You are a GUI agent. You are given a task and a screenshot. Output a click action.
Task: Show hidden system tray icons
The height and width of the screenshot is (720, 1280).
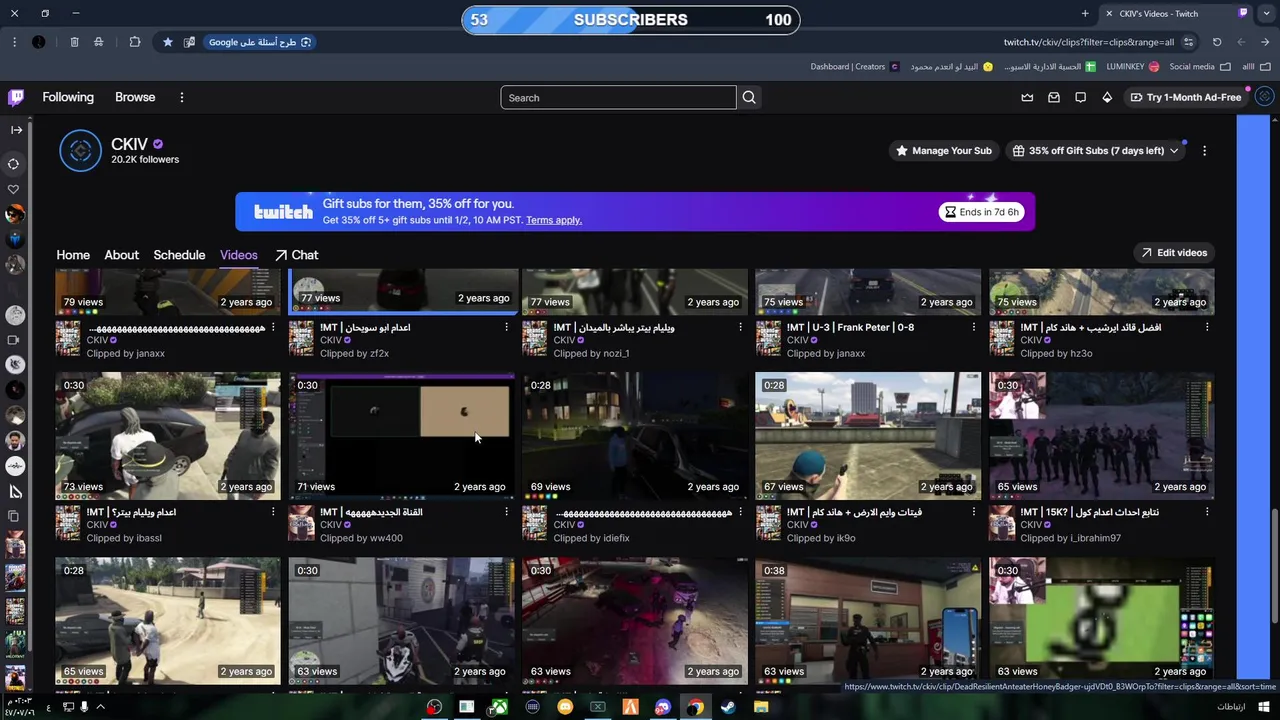(100, 707)
